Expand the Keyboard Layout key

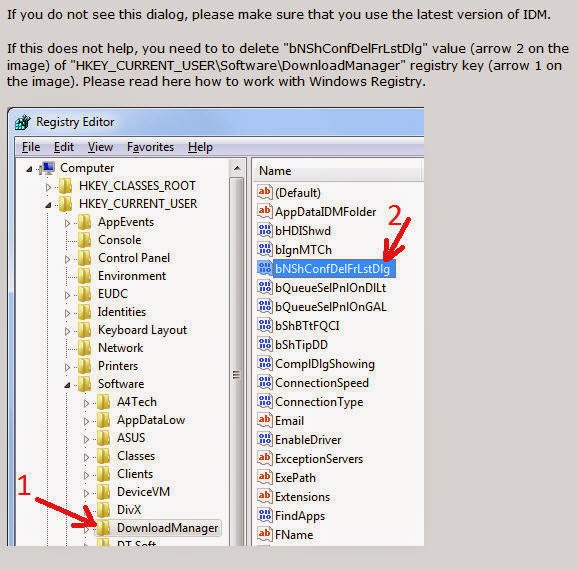67,331
